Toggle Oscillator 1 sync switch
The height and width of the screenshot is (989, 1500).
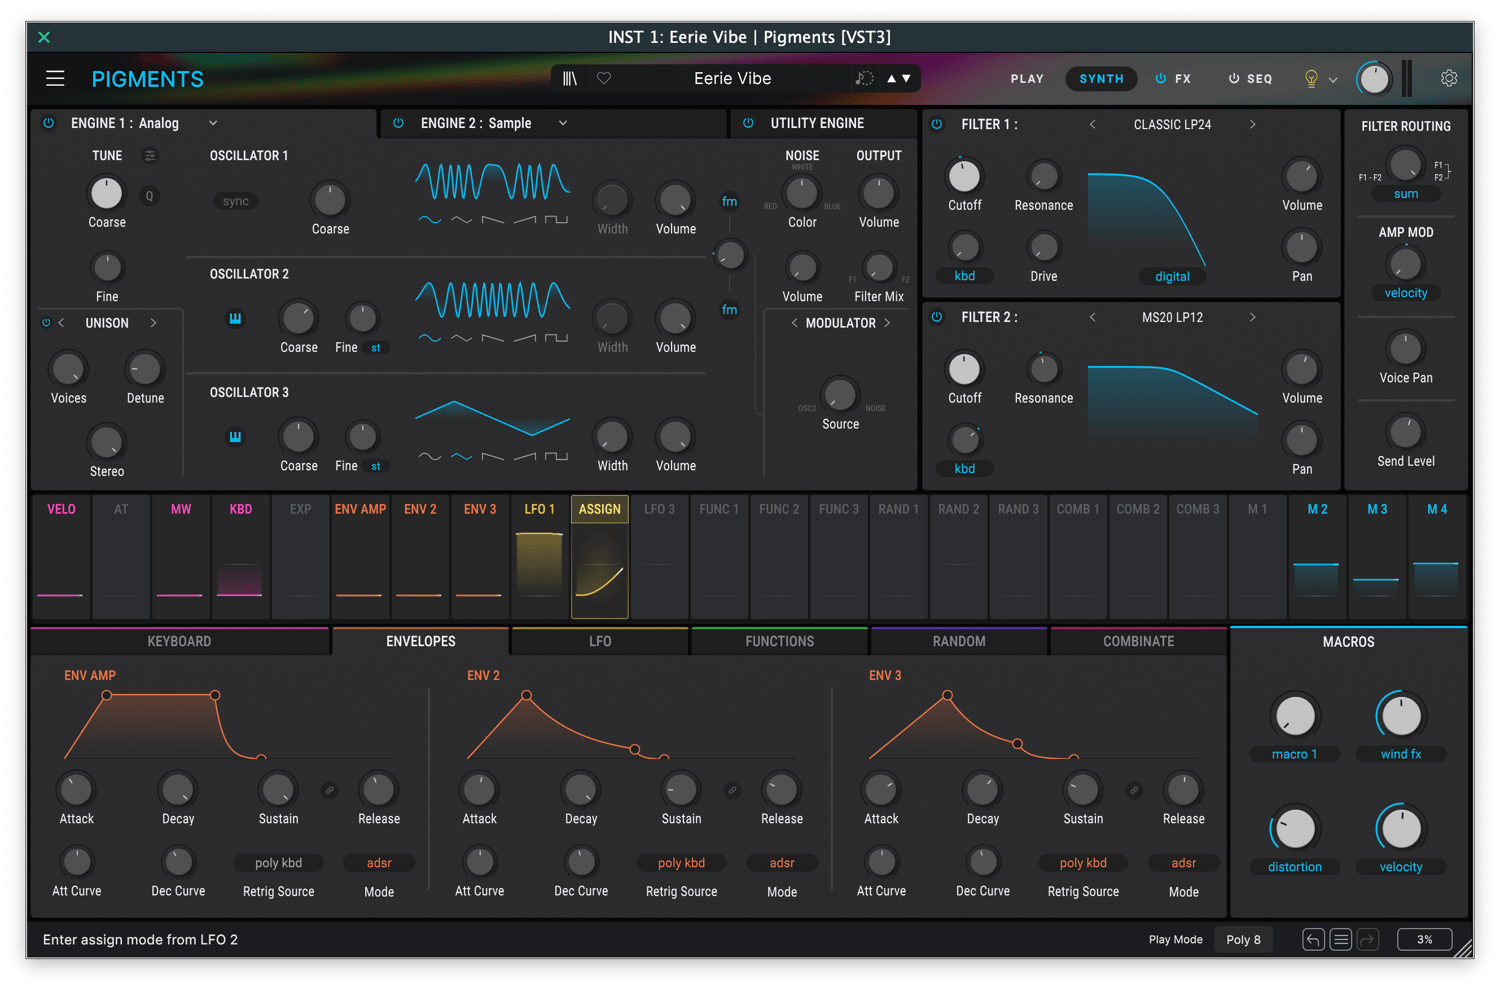[x=236, y=201]
